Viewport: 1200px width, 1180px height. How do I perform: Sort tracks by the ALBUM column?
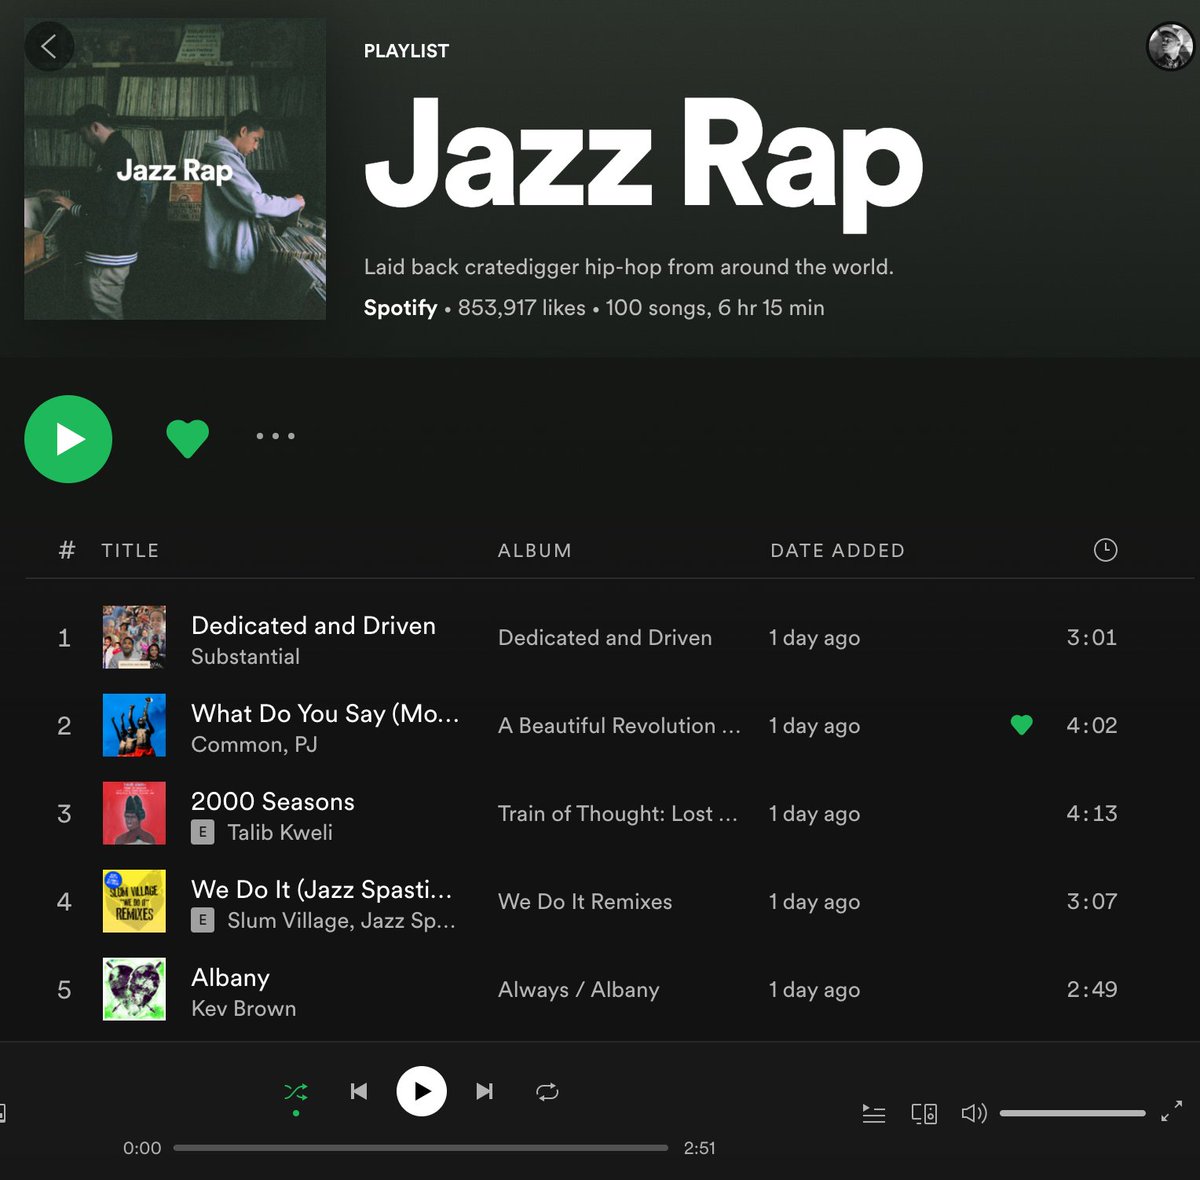point(535,550)
